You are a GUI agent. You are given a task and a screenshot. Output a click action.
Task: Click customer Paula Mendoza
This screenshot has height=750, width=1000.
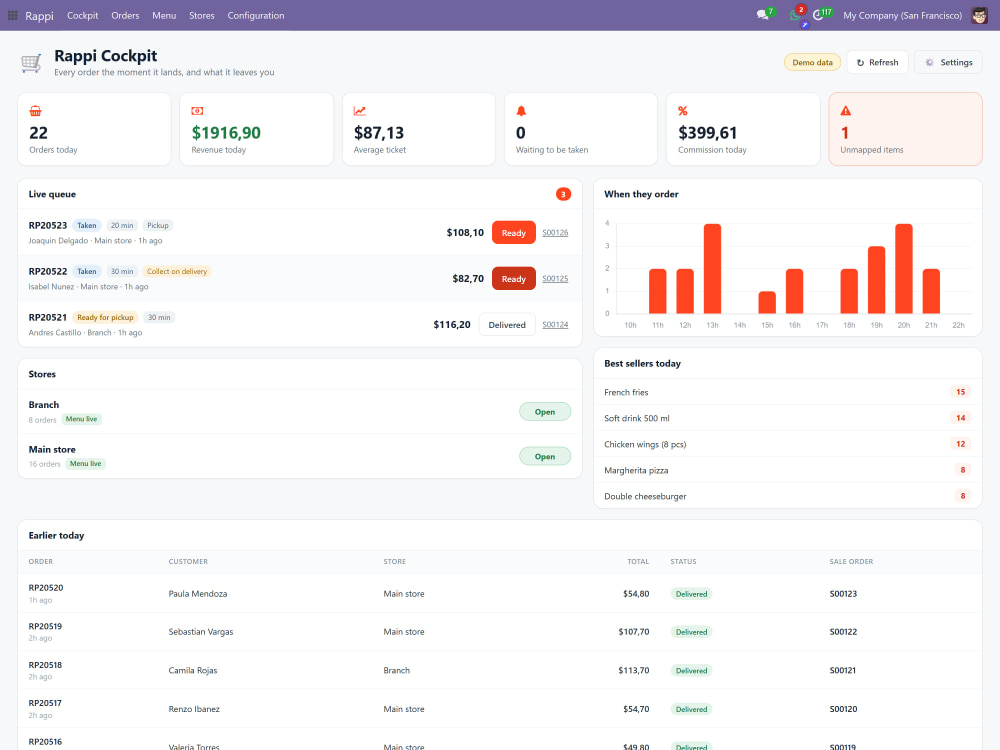coord(198,594)
